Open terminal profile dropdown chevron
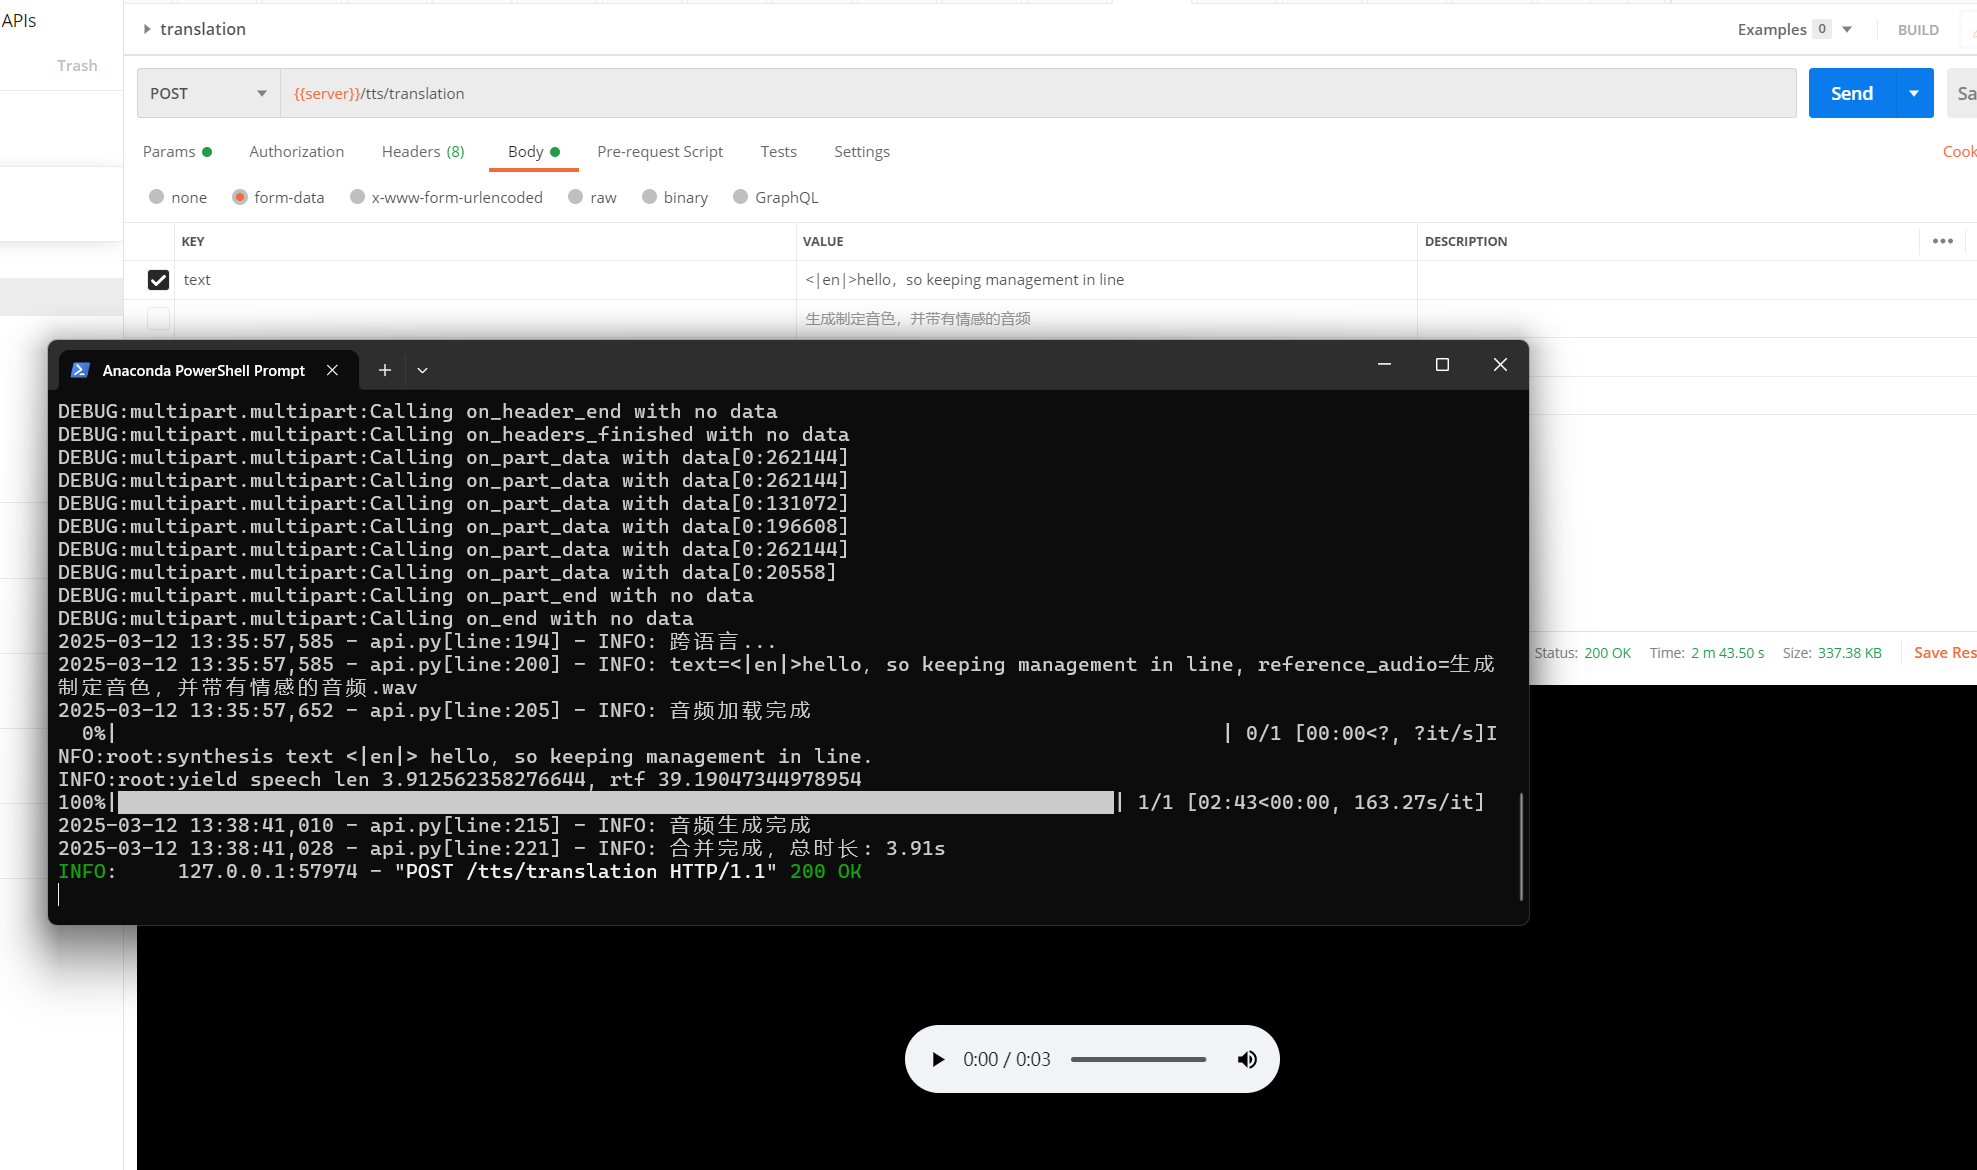 422,370
